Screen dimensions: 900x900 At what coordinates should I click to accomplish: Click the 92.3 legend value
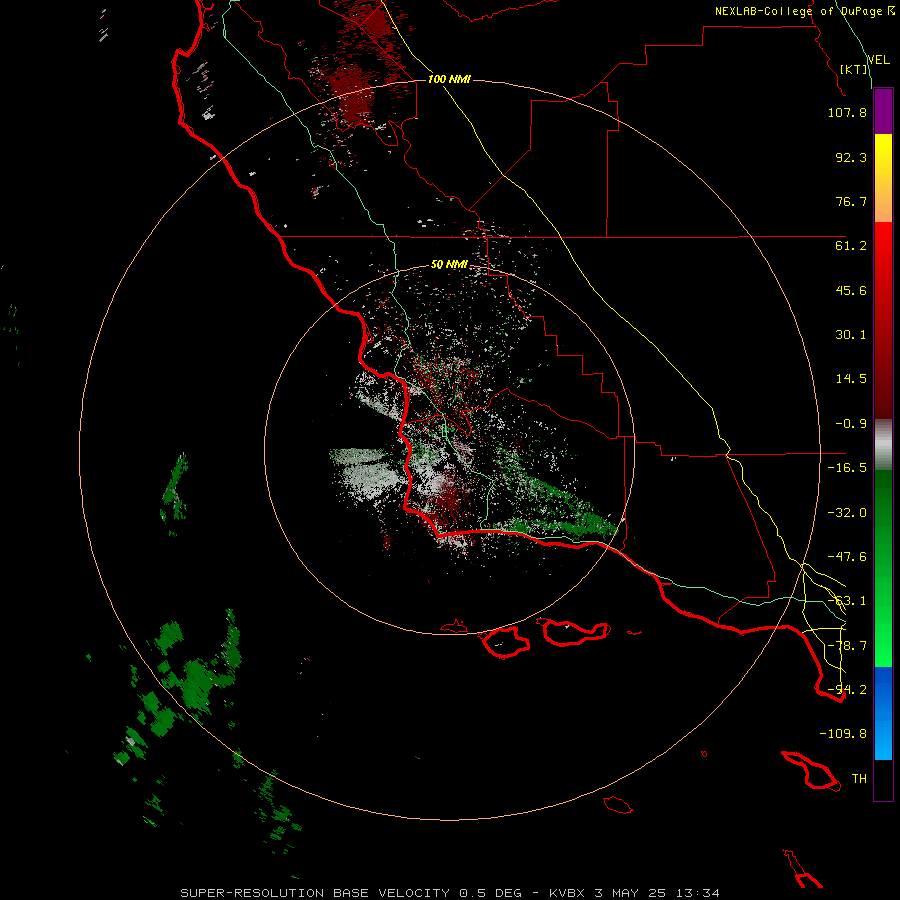(851, 157)
